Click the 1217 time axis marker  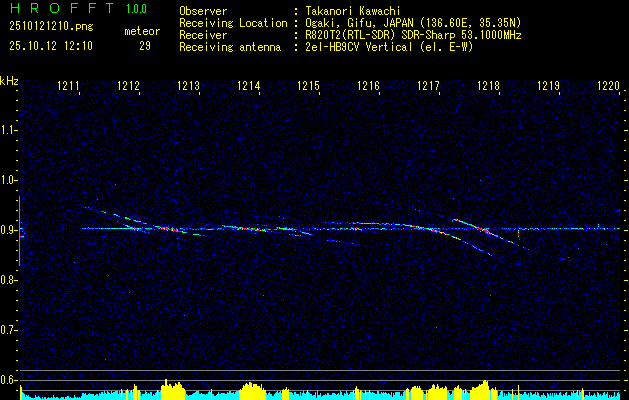pos(428,85)
